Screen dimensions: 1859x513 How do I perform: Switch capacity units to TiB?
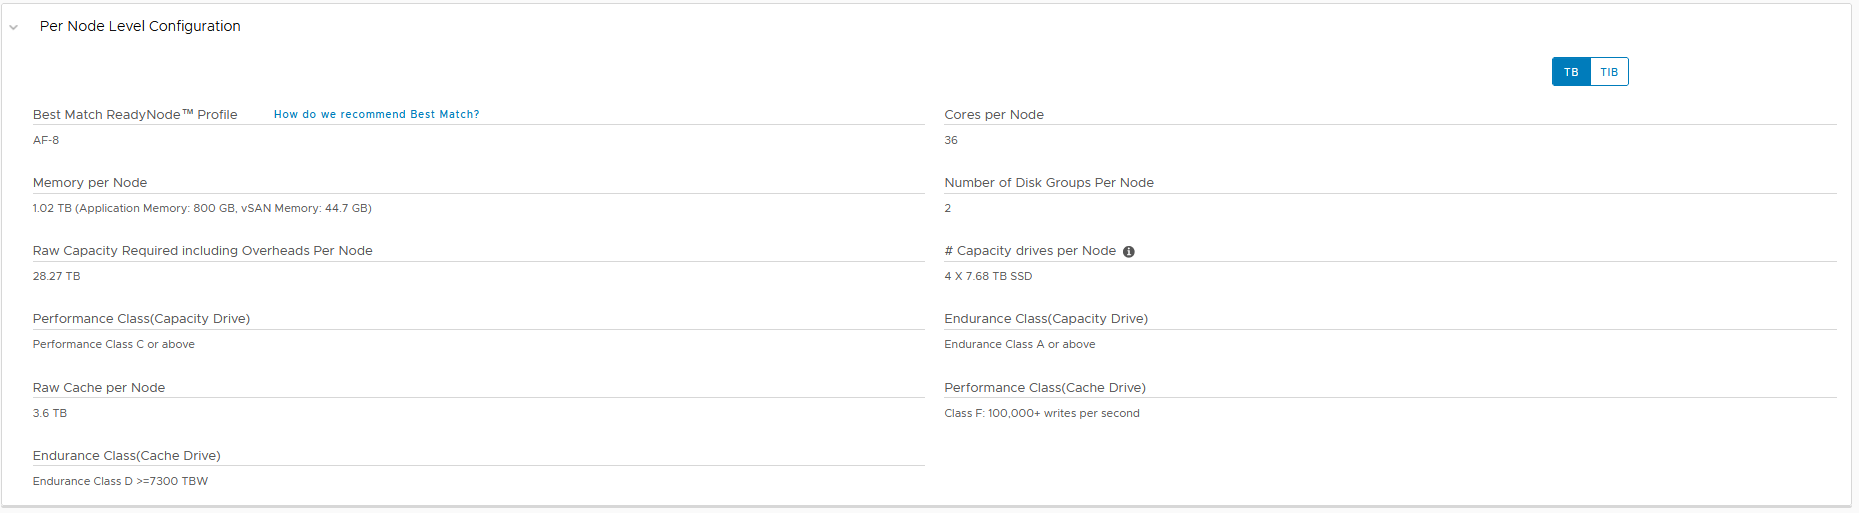1609,72
